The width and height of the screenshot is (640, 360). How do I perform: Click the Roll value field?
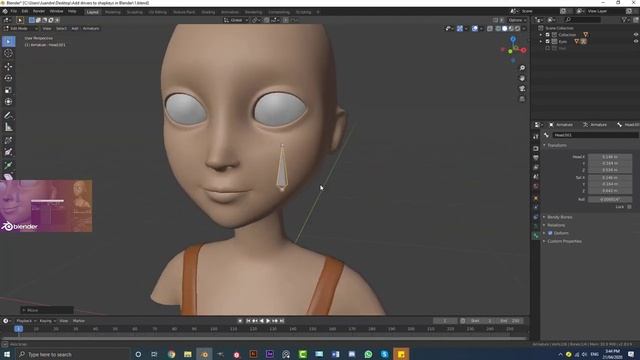click(x=610, y=199)
